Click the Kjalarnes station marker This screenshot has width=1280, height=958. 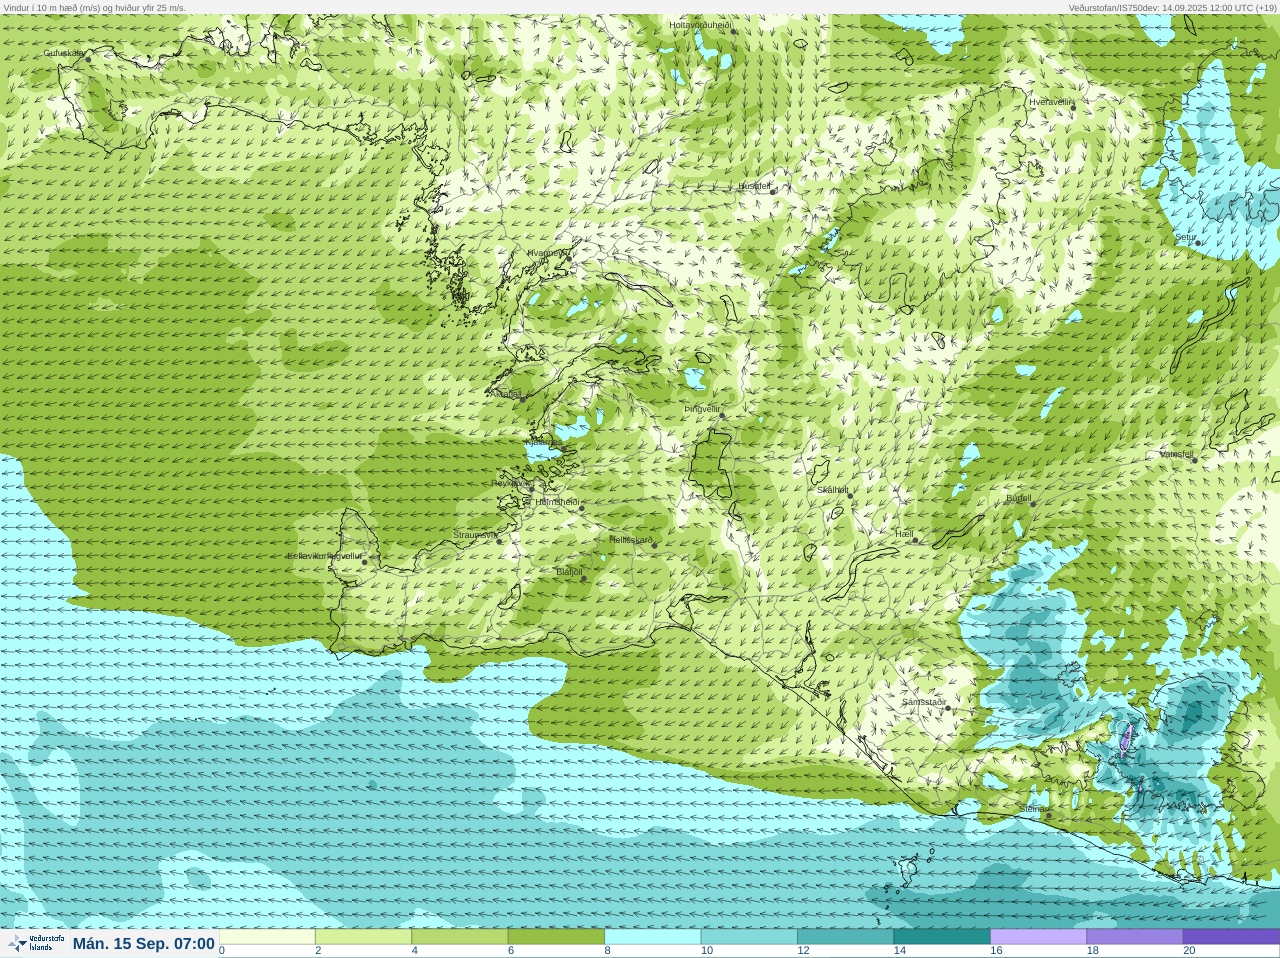click(562, 447)
